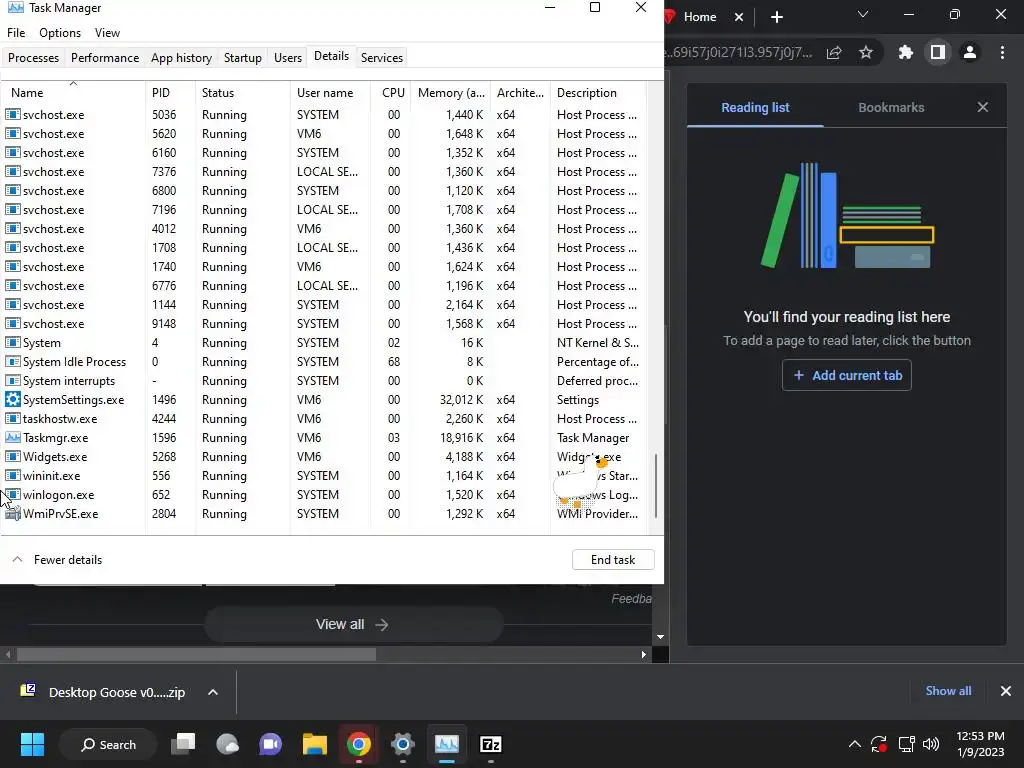1024x768 pixels.
Task: Open Desktop Goose download options chevron
Action: pyautogui.click(x=213, y=692)
